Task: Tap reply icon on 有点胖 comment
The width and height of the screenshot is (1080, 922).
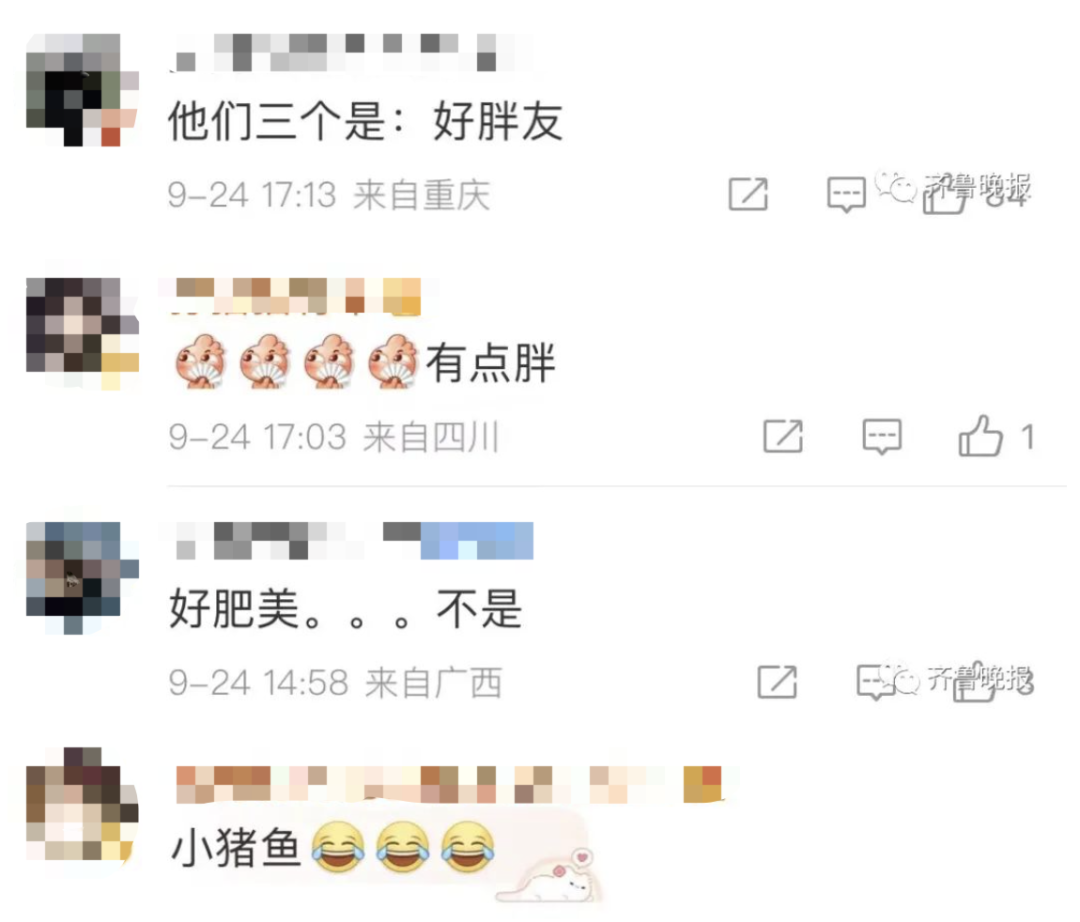Action: (x=882, y=437)
